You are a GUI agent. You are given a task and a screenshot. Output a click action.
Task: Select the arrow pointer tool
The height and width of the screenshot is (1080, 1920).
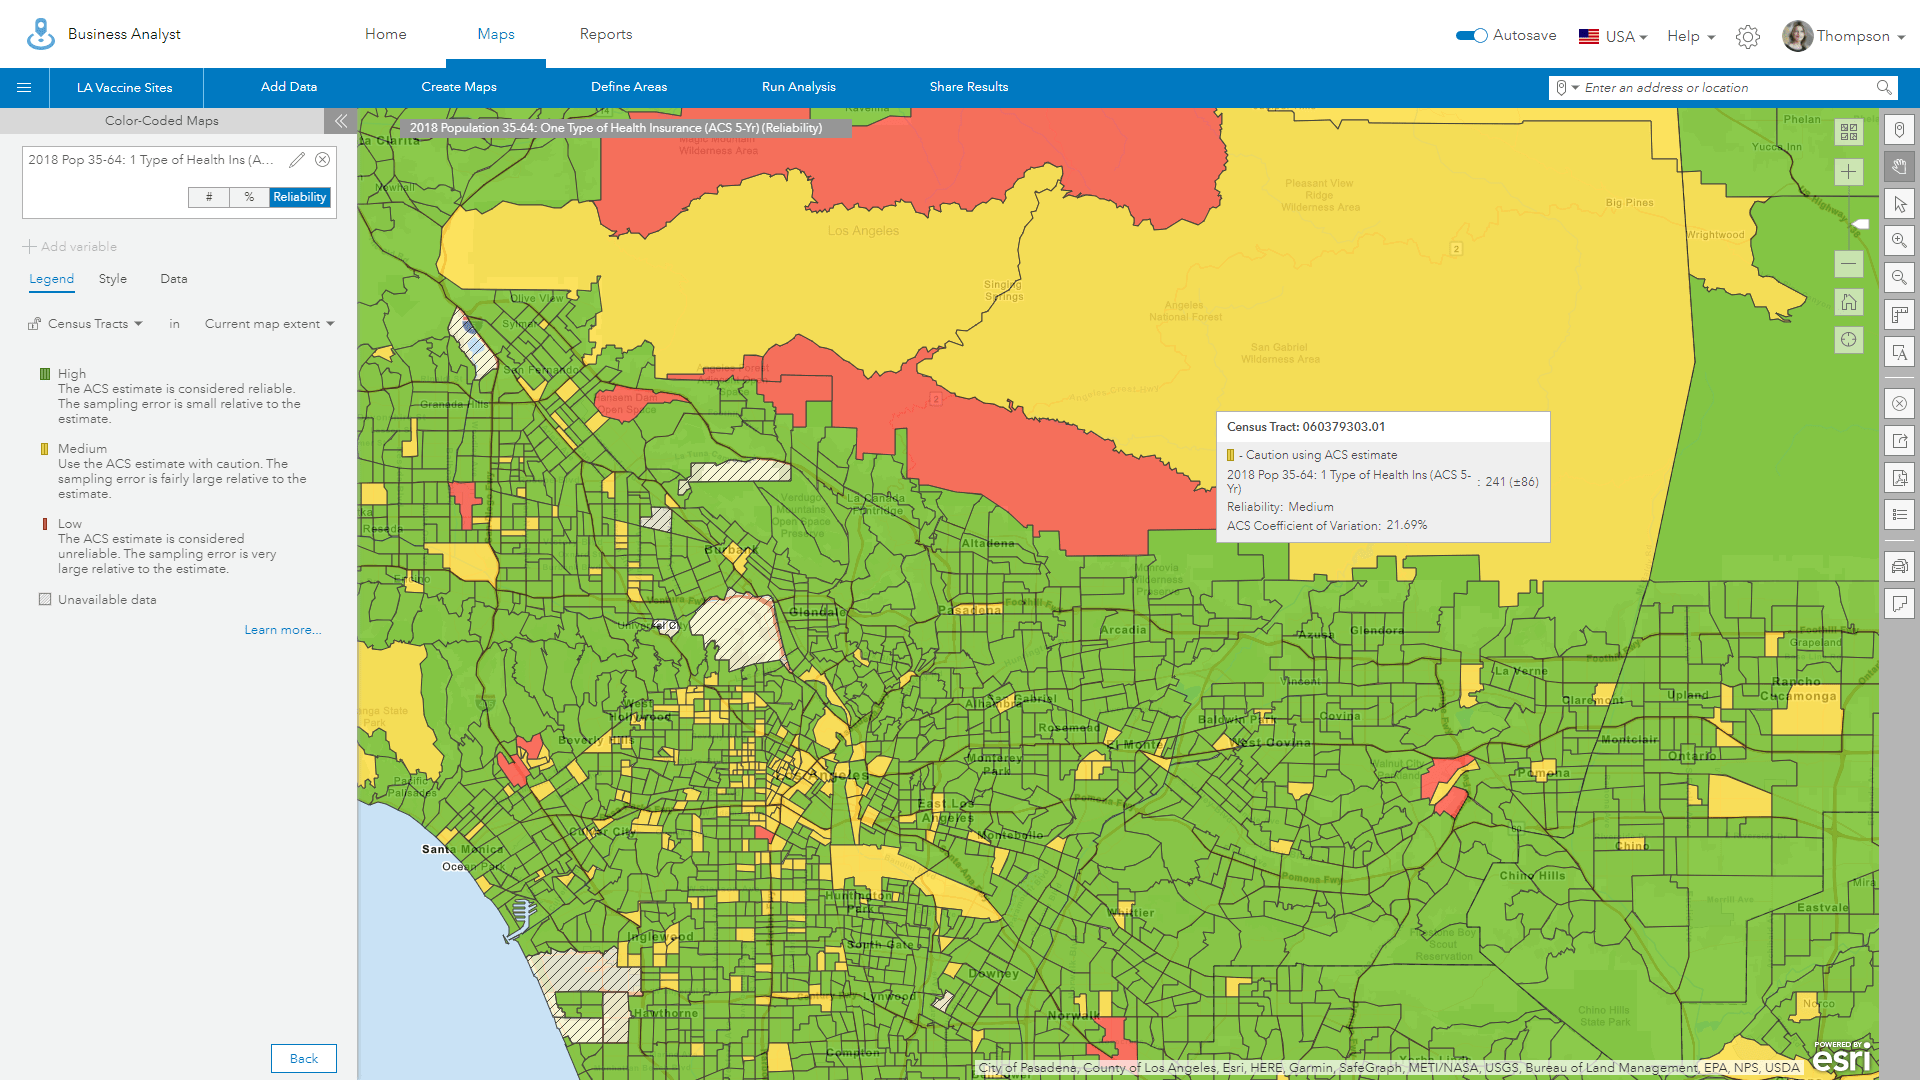[x=1899, y=204]
